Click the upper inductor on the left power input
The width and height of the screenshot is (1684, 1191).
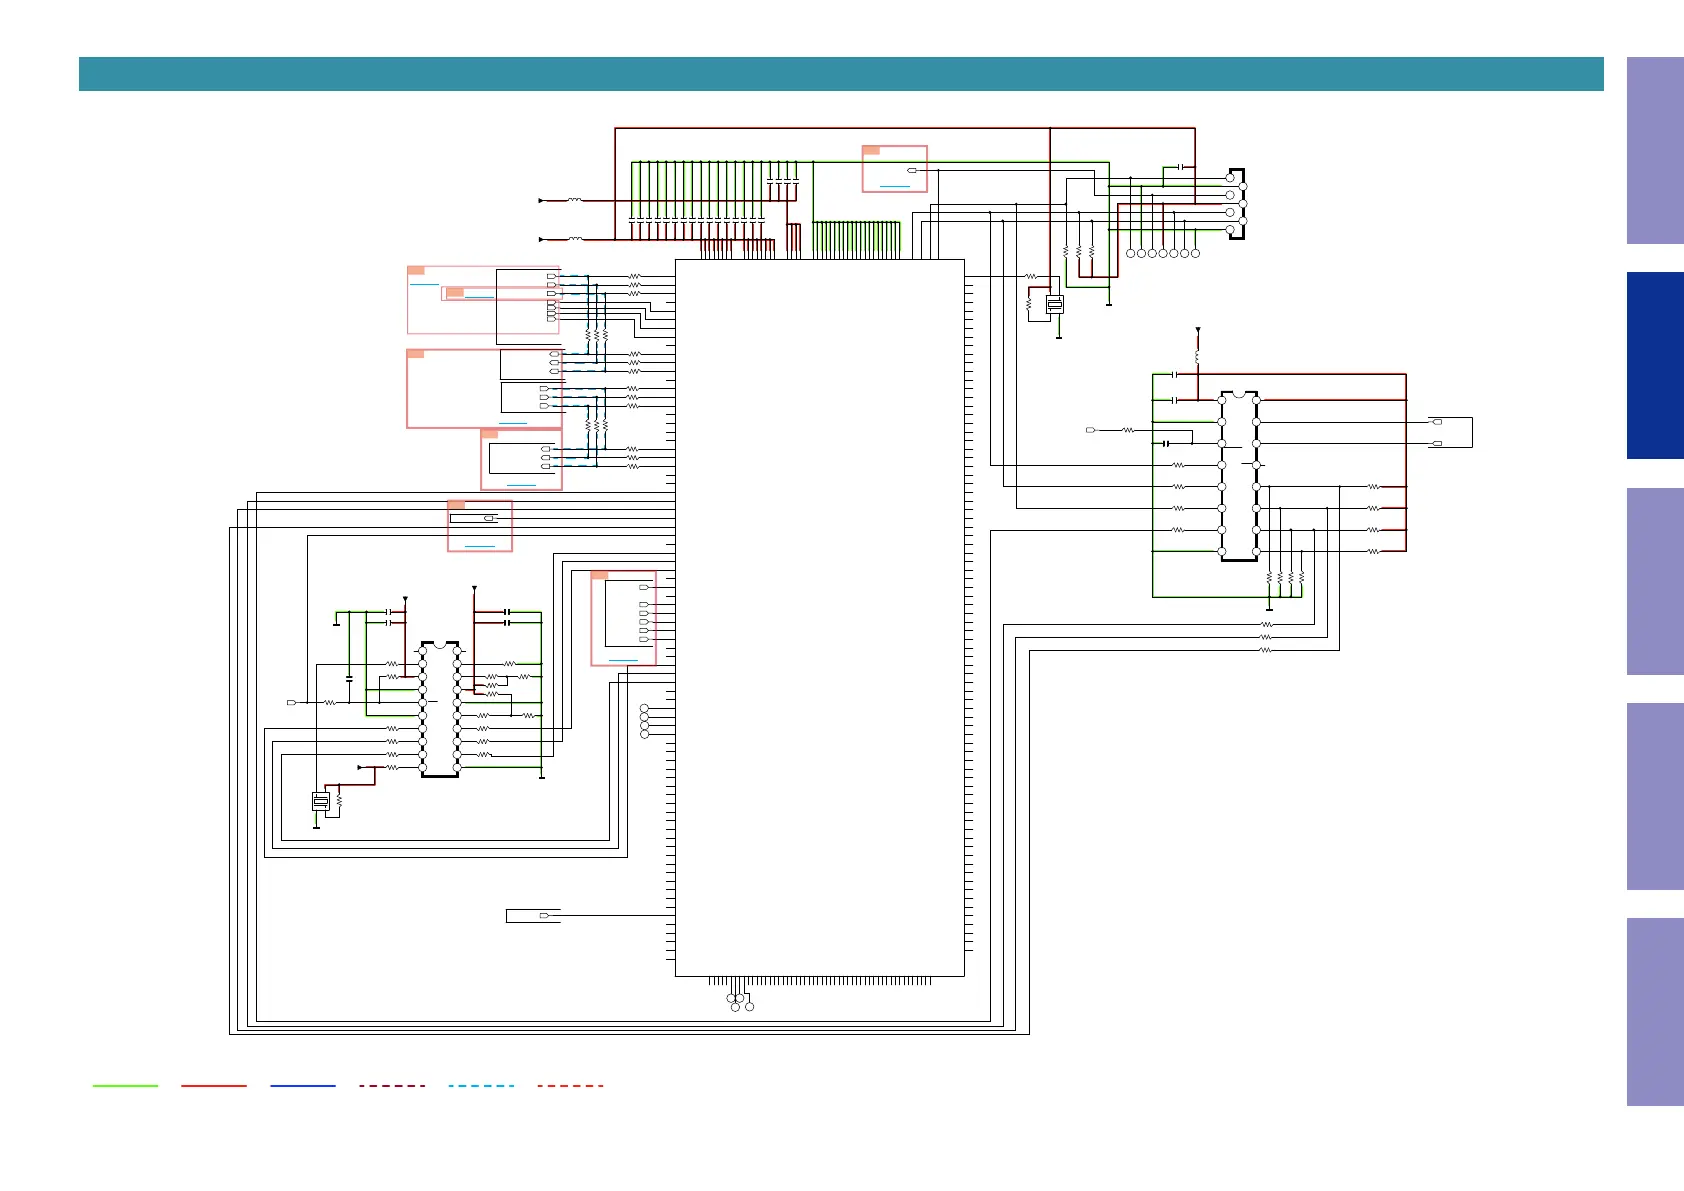coord(575,200)
